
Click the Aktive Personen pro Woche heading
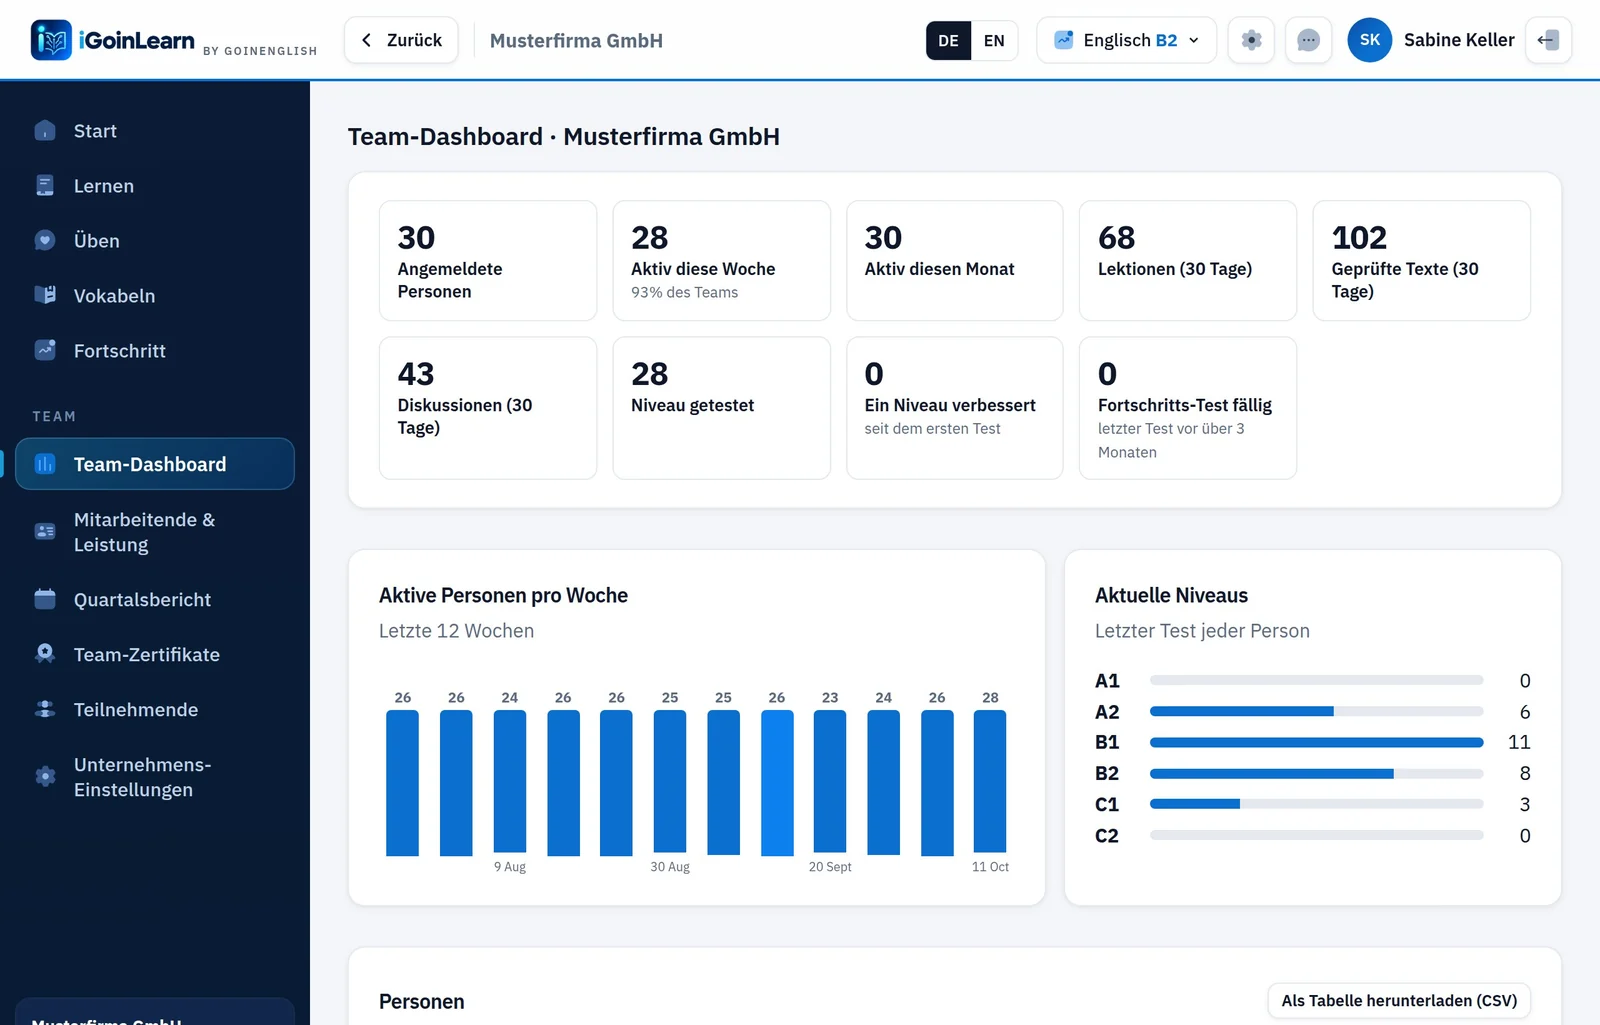click(503, 595)
